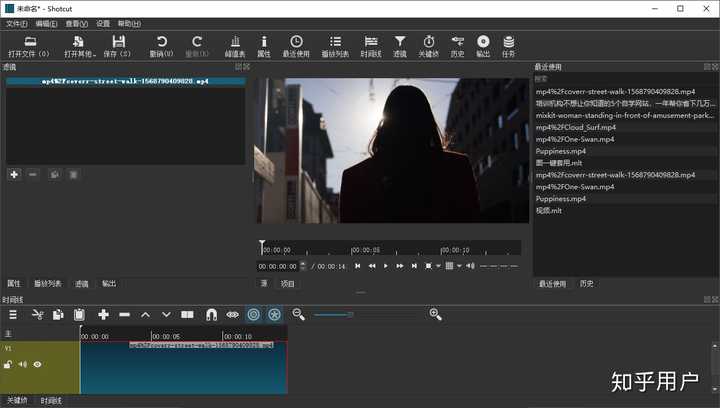Toggle the V1 track lock
Image resolution: width=720 pixels, height=408 pixels.
[8, 365]
